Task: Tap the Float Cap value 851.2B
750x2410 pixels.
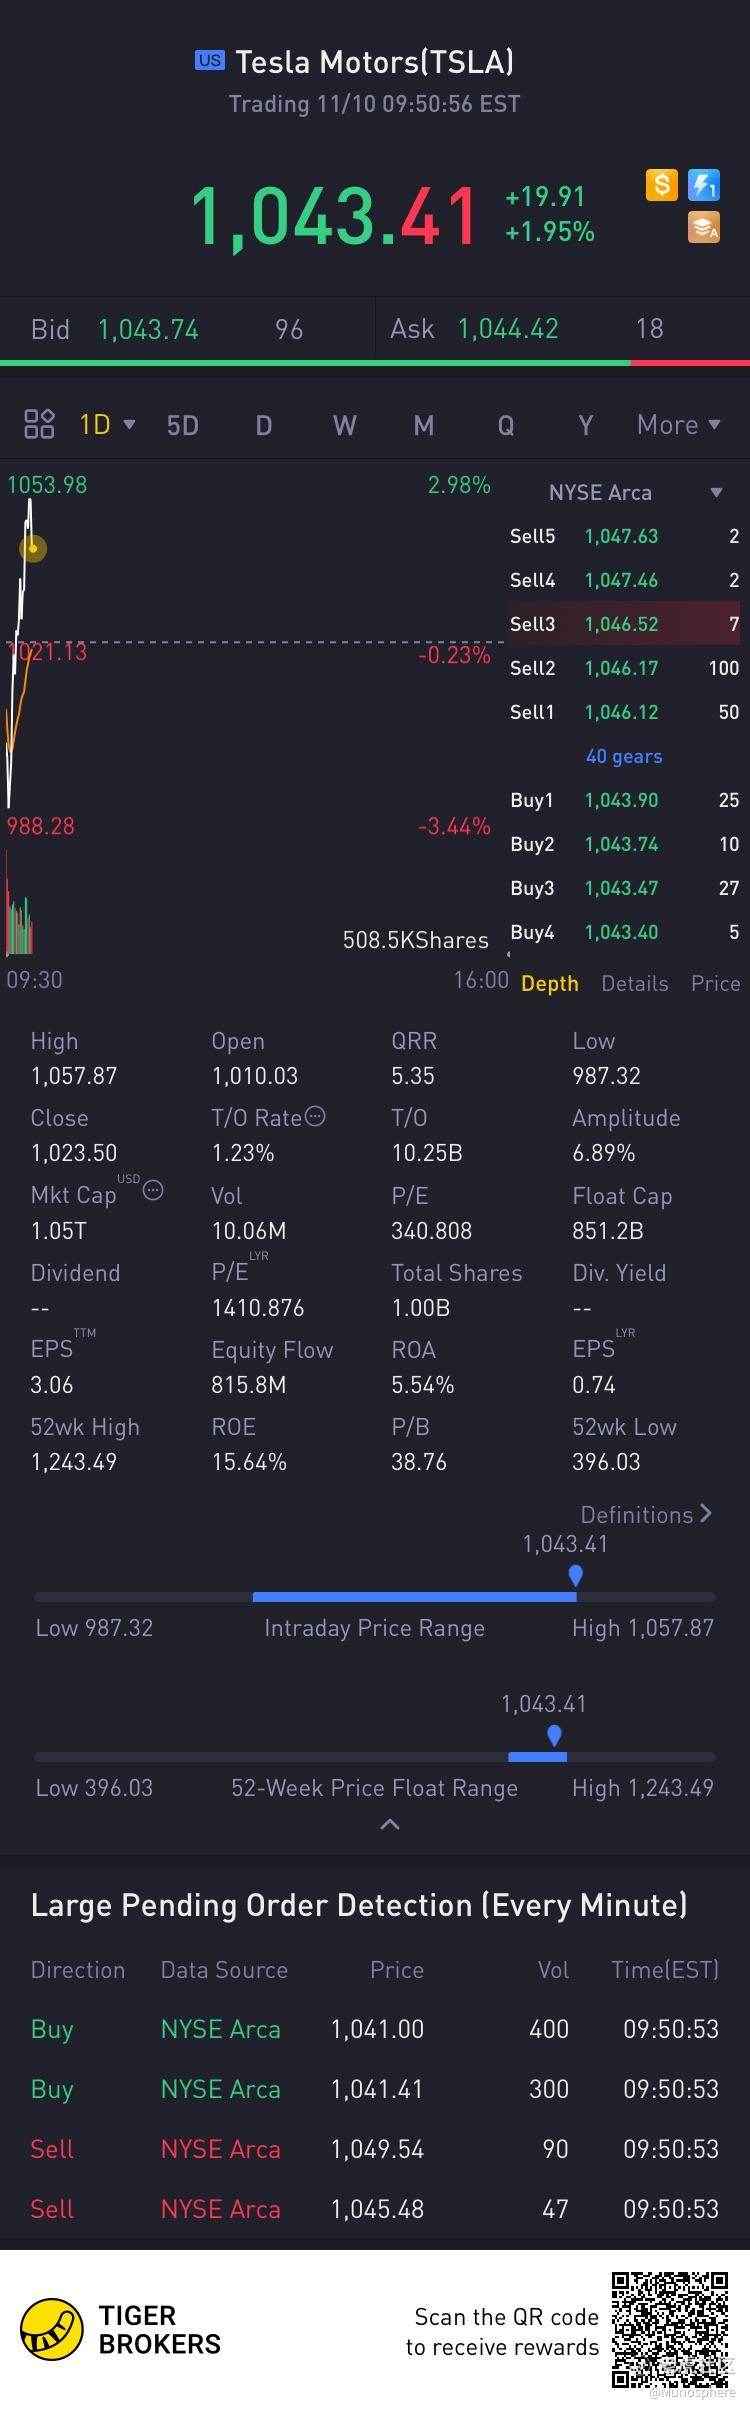Action: (608, 1230)
